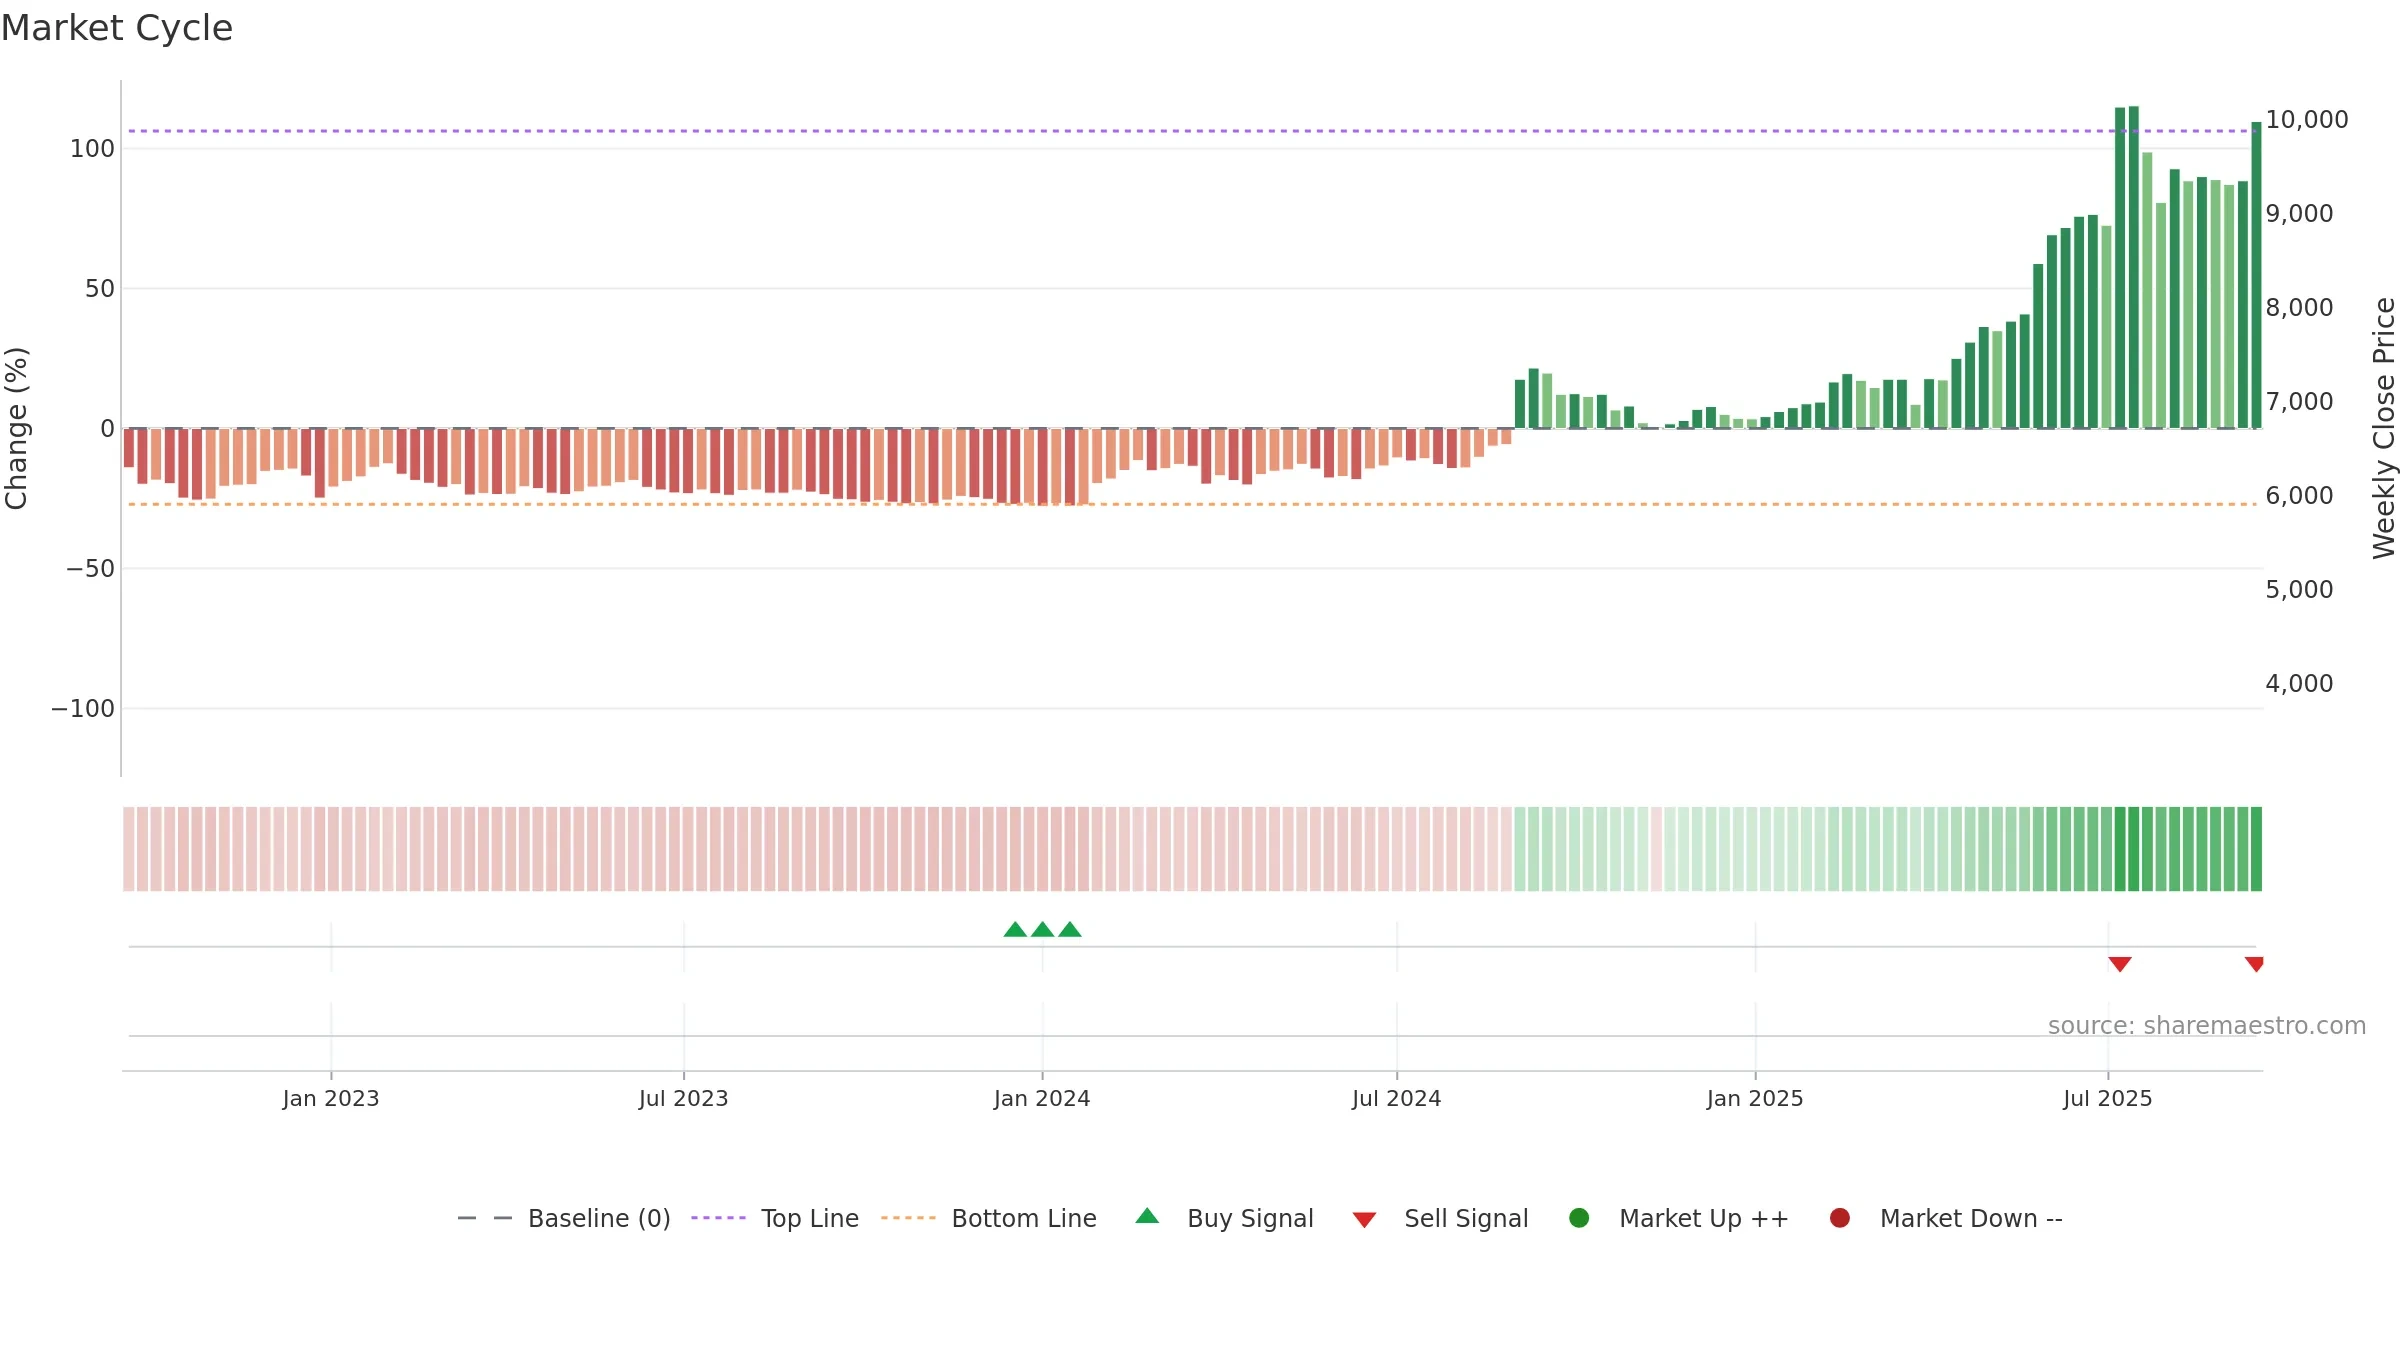Screen dimensions: 2400x1350
Task: Click the red Sell Signal triangle in legend
Action: [1364, 1220]
